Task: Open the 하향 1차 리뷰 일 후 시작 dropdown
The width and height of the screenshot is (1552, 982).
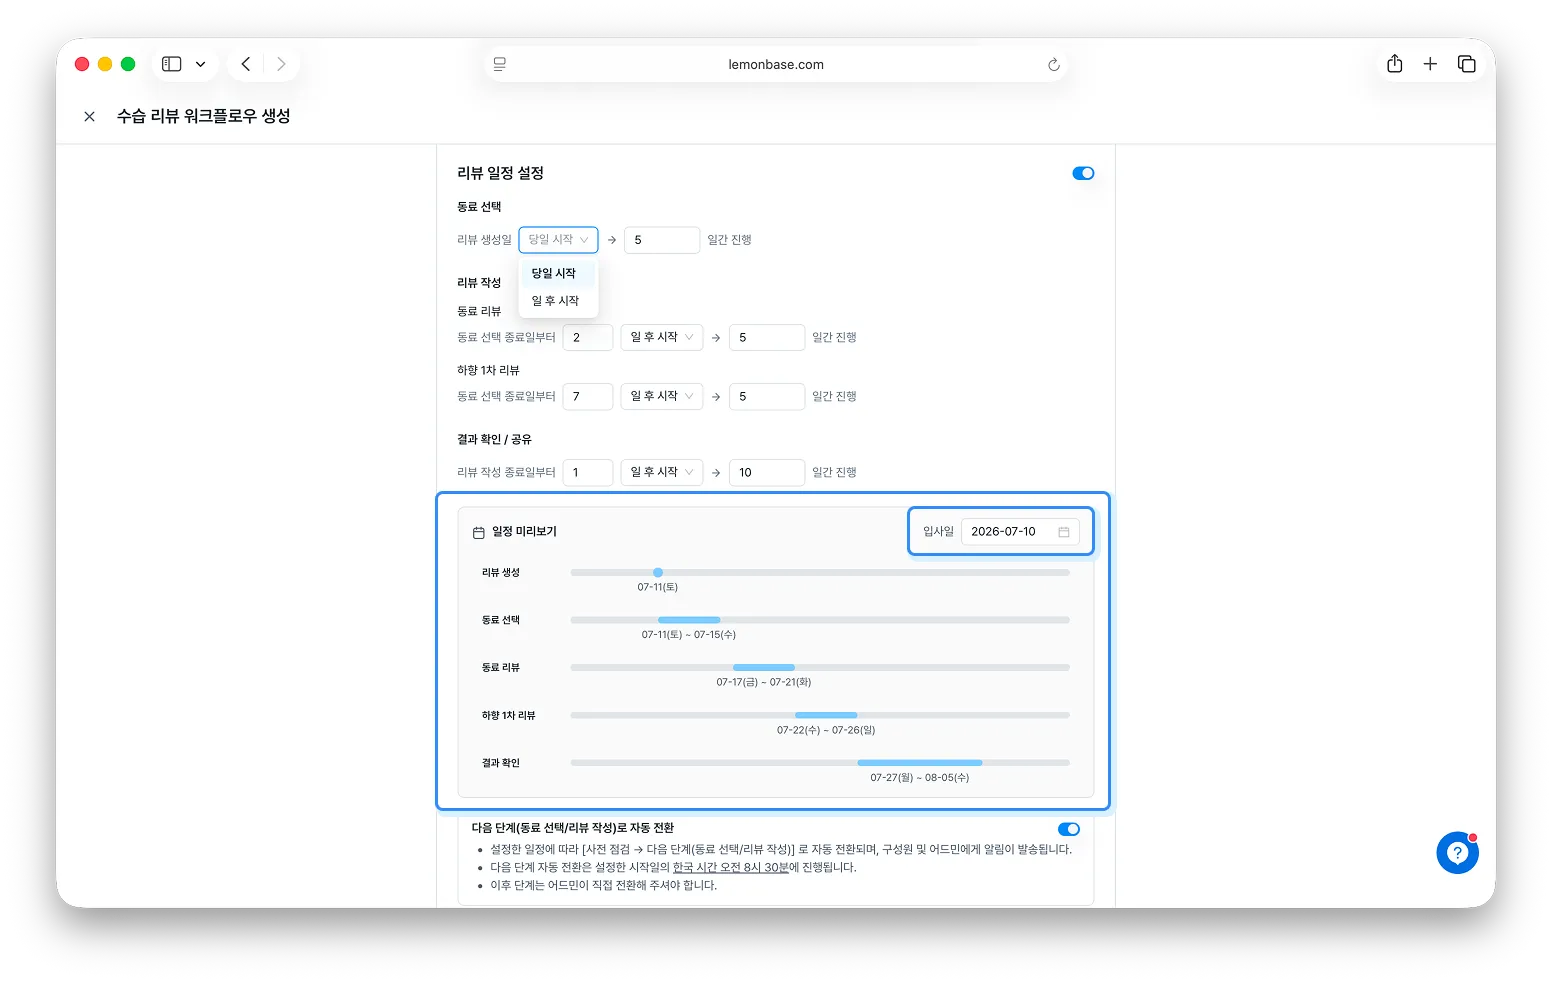Action: [662, 397]
